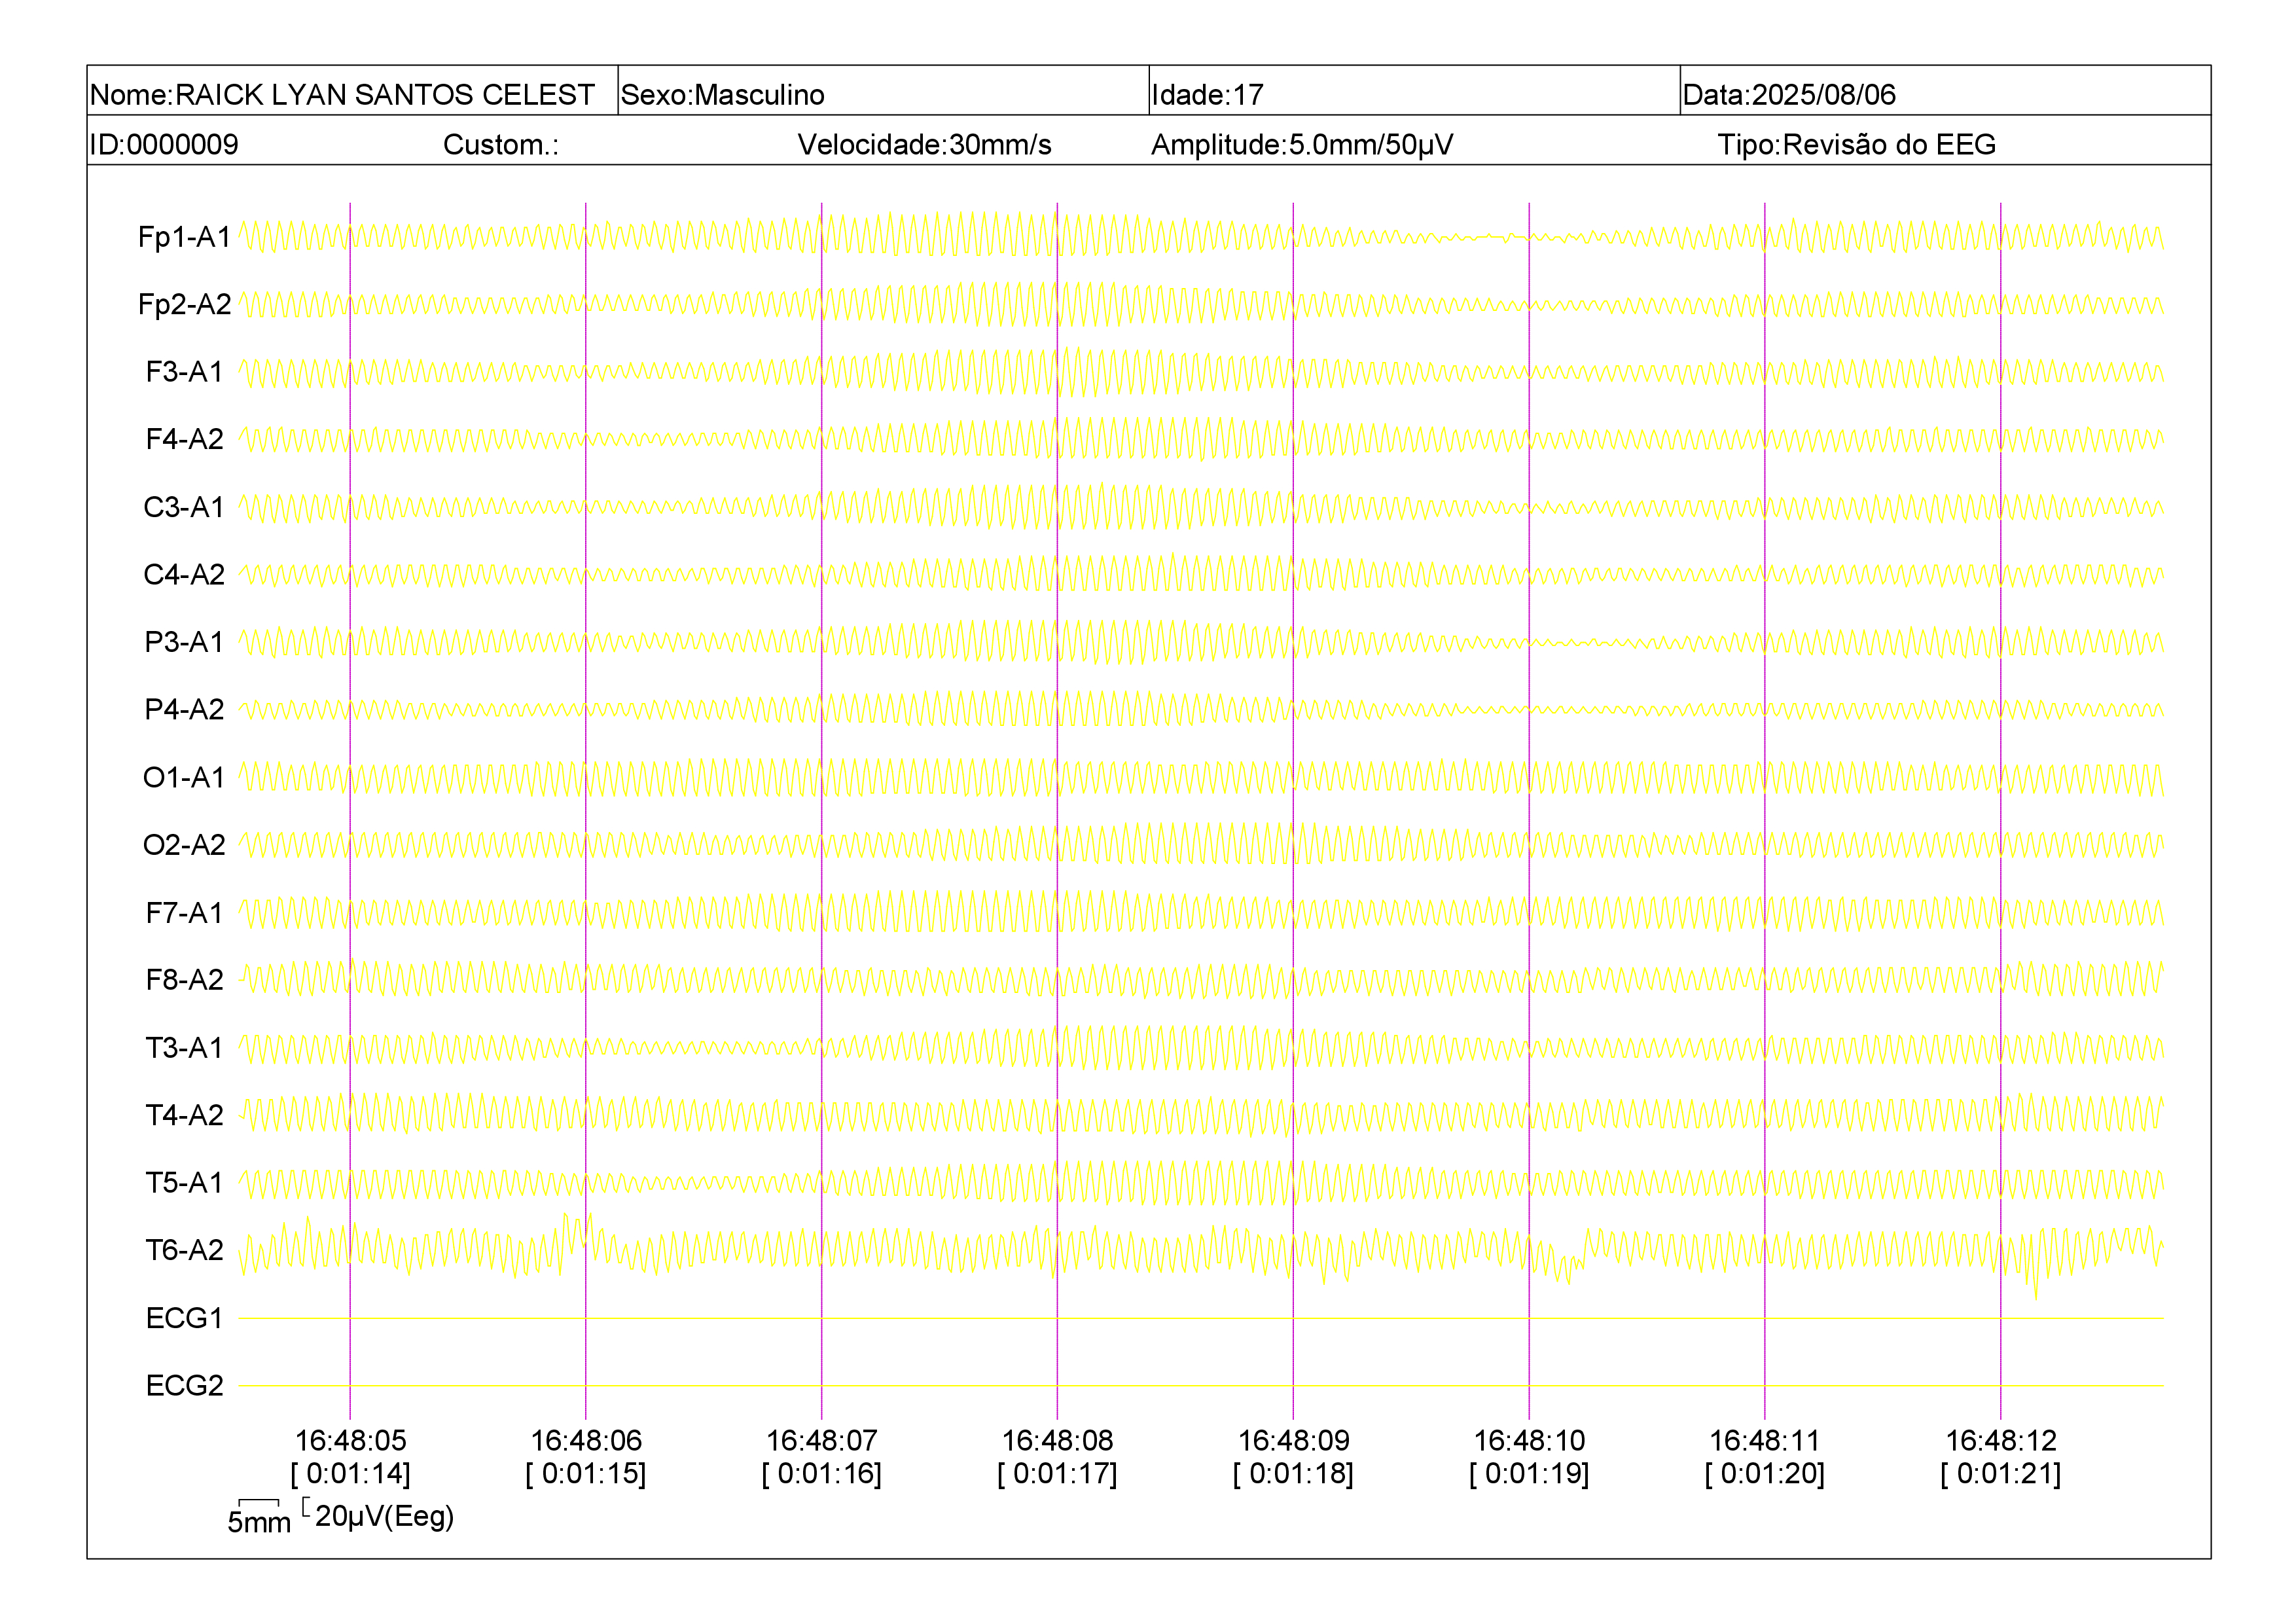
Task: Click the 16:48:05 time label
Action: coord(350,1440)
